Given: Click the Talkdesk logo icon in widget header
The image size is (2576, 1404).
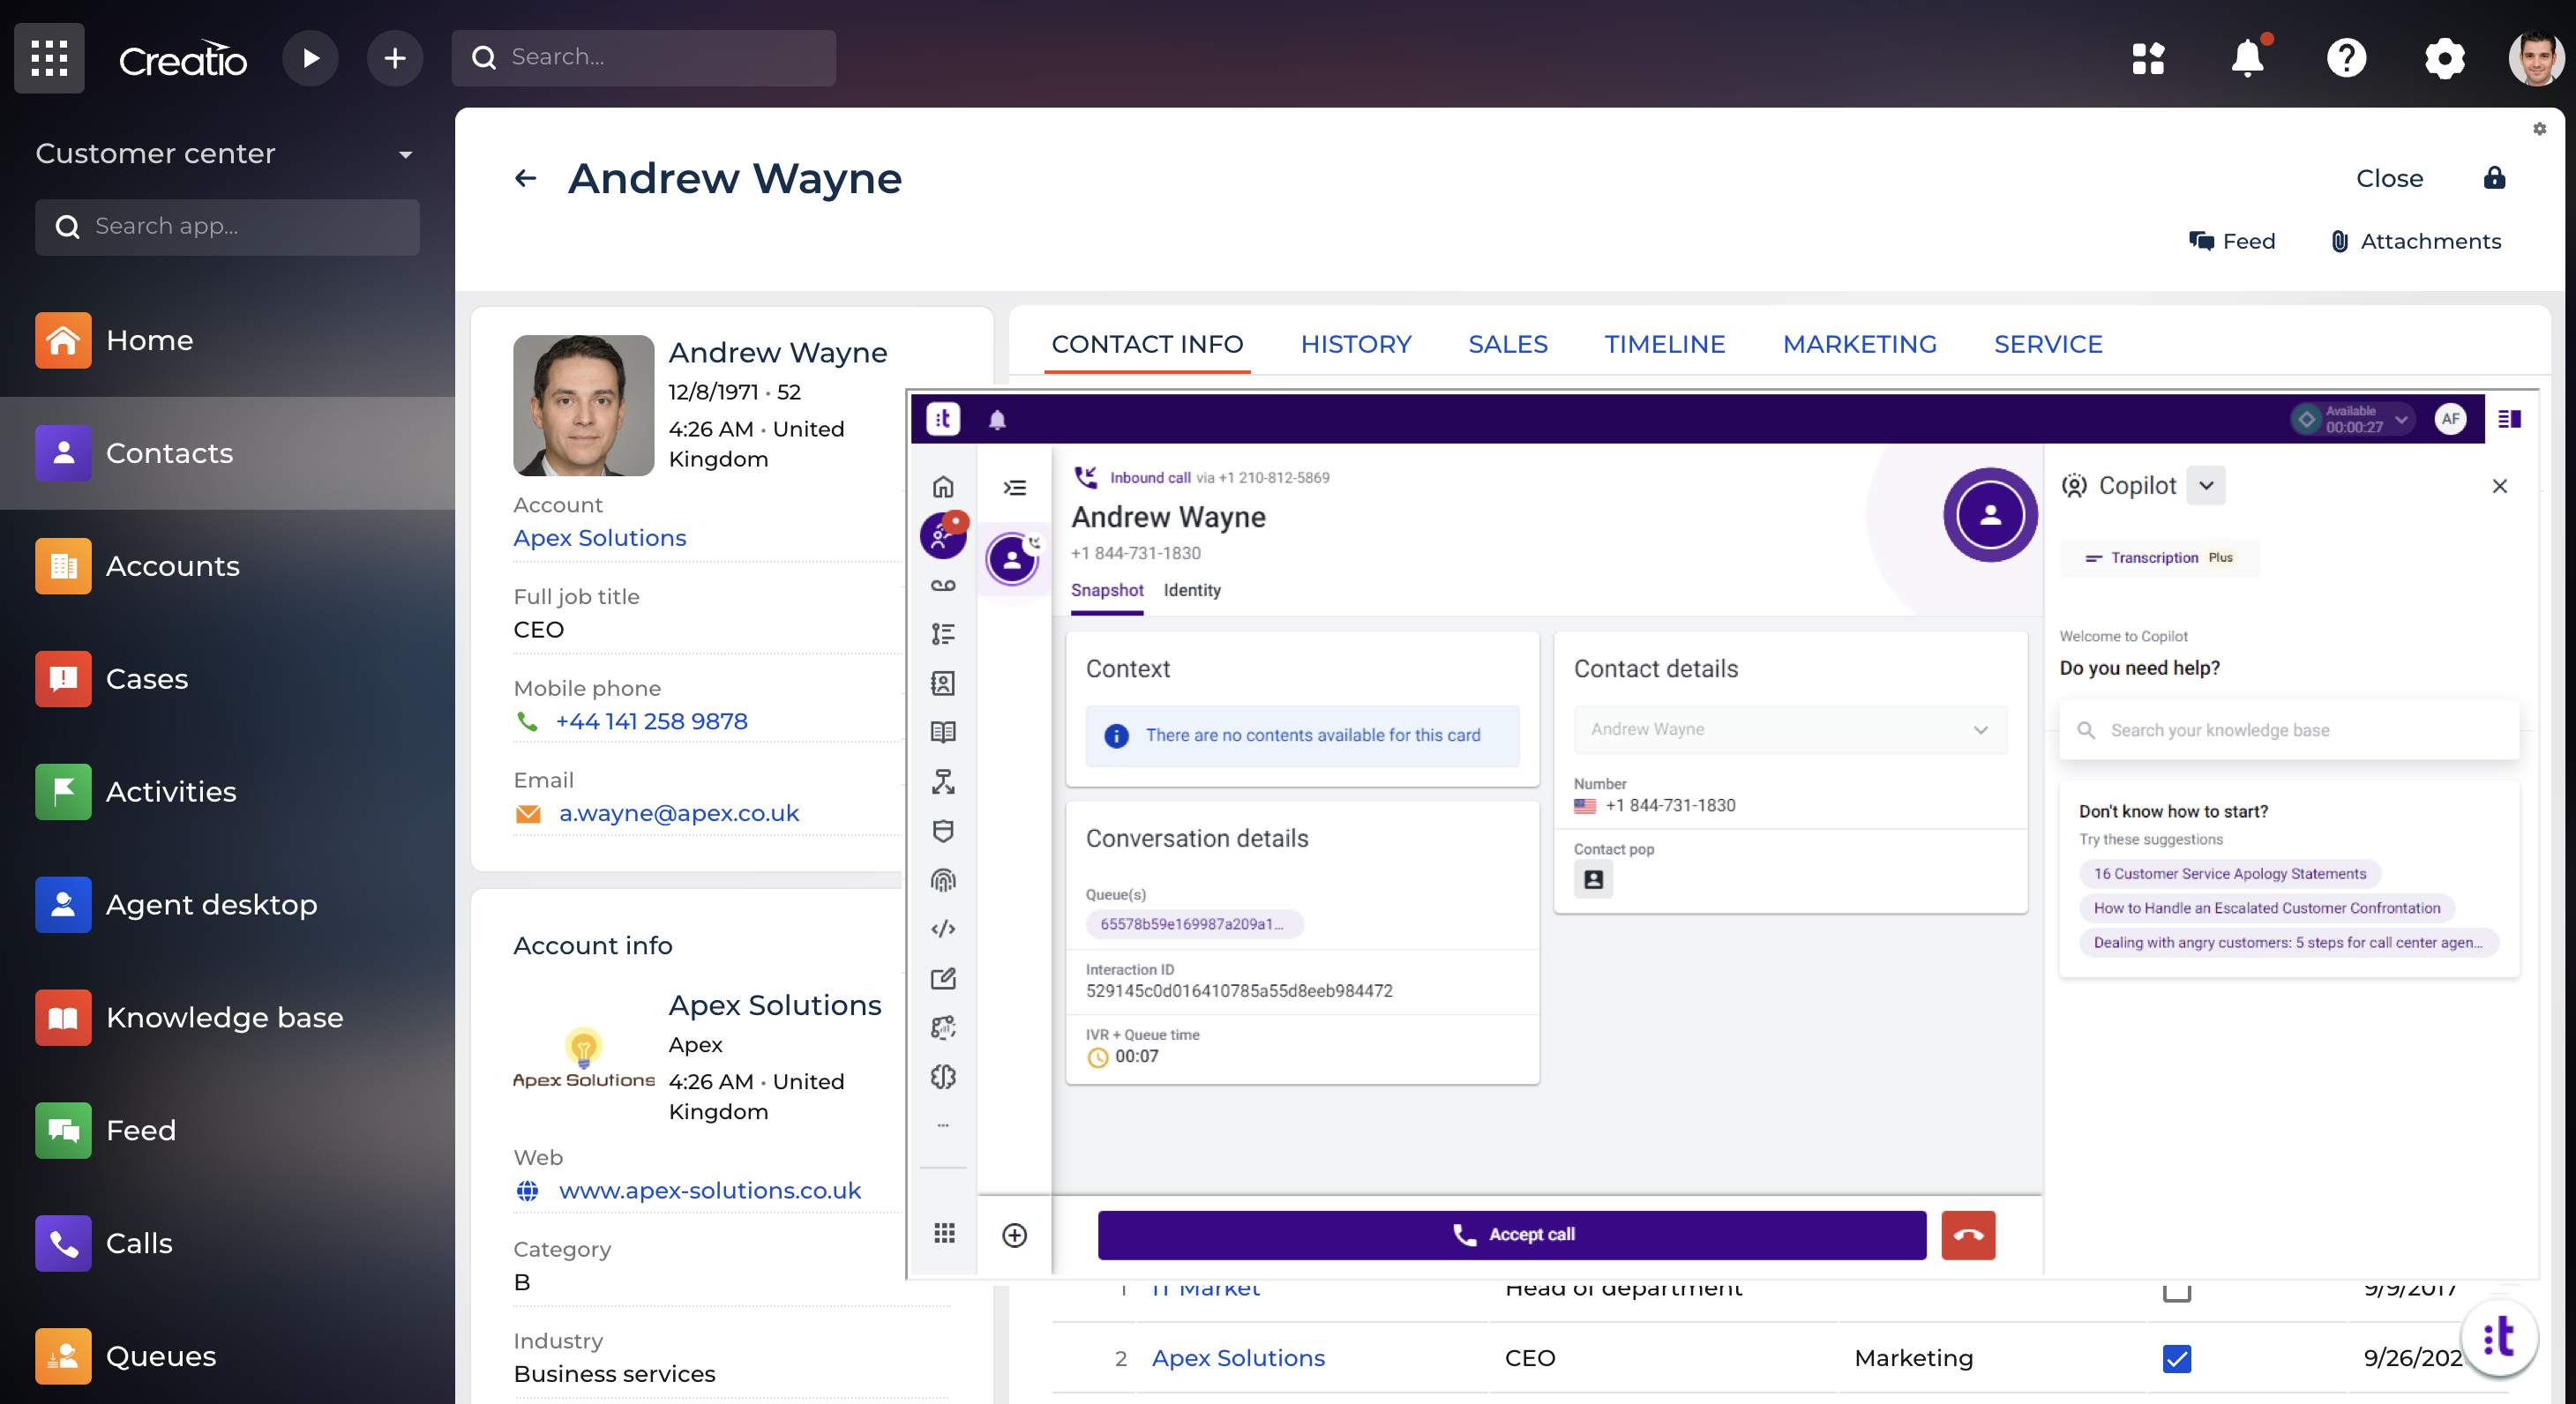Looking at the screenshot, I should 942,419.
